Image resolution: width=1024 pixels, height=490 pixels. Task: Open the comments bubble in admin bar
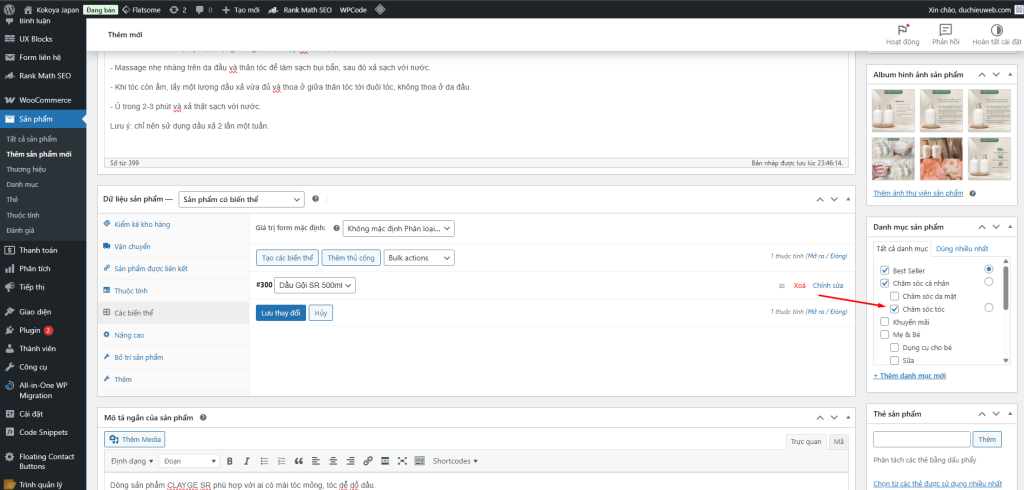tap(202, 9)
